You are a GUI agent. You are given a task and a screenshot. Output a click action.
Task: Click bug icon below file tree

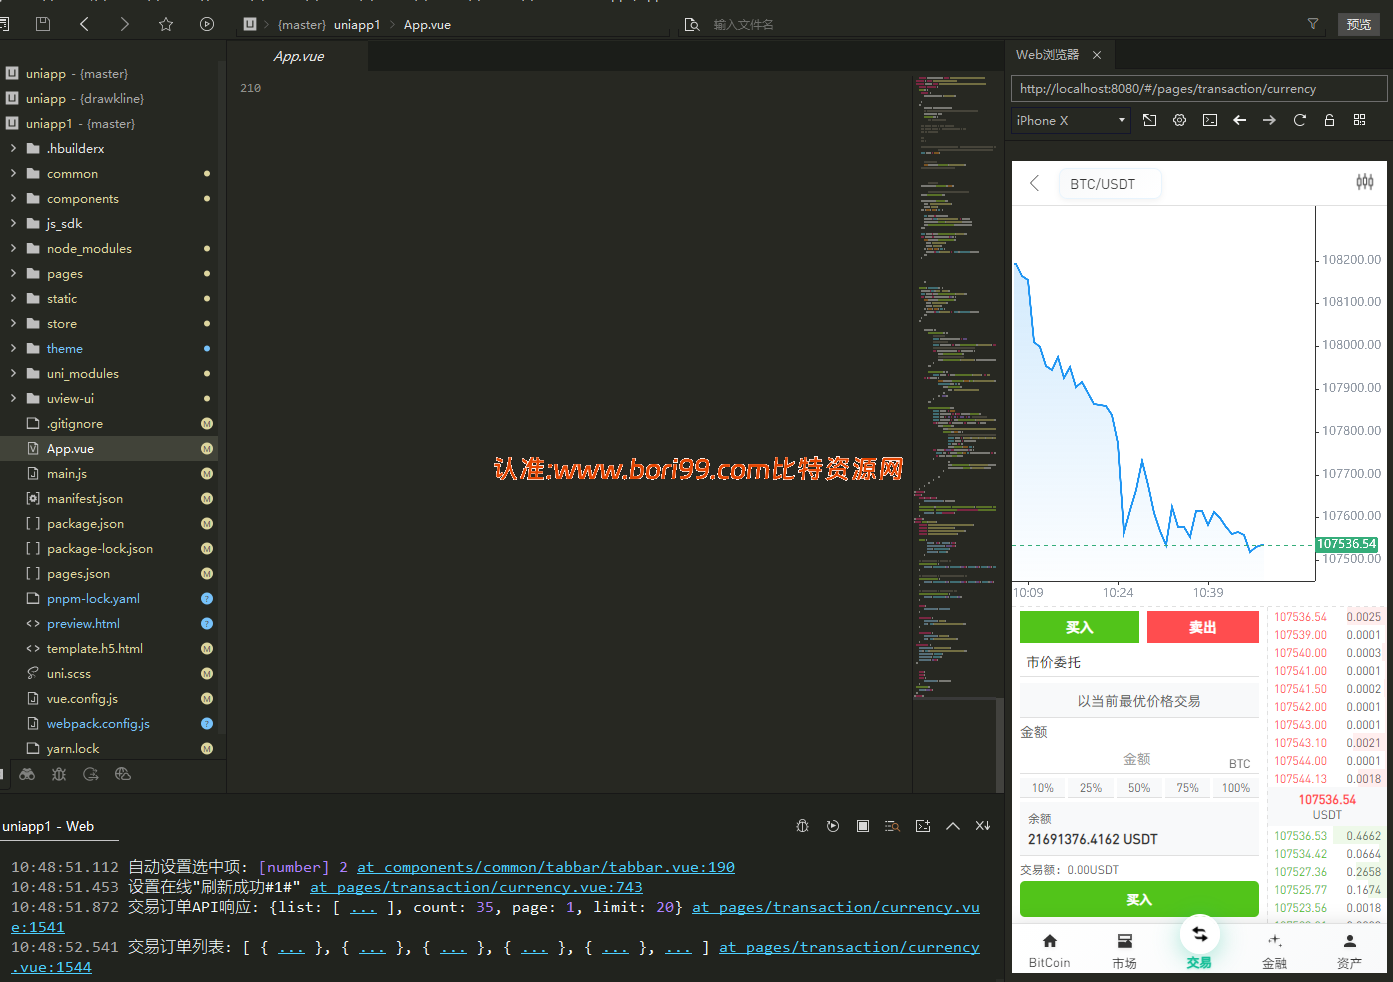tap(59, 774)
